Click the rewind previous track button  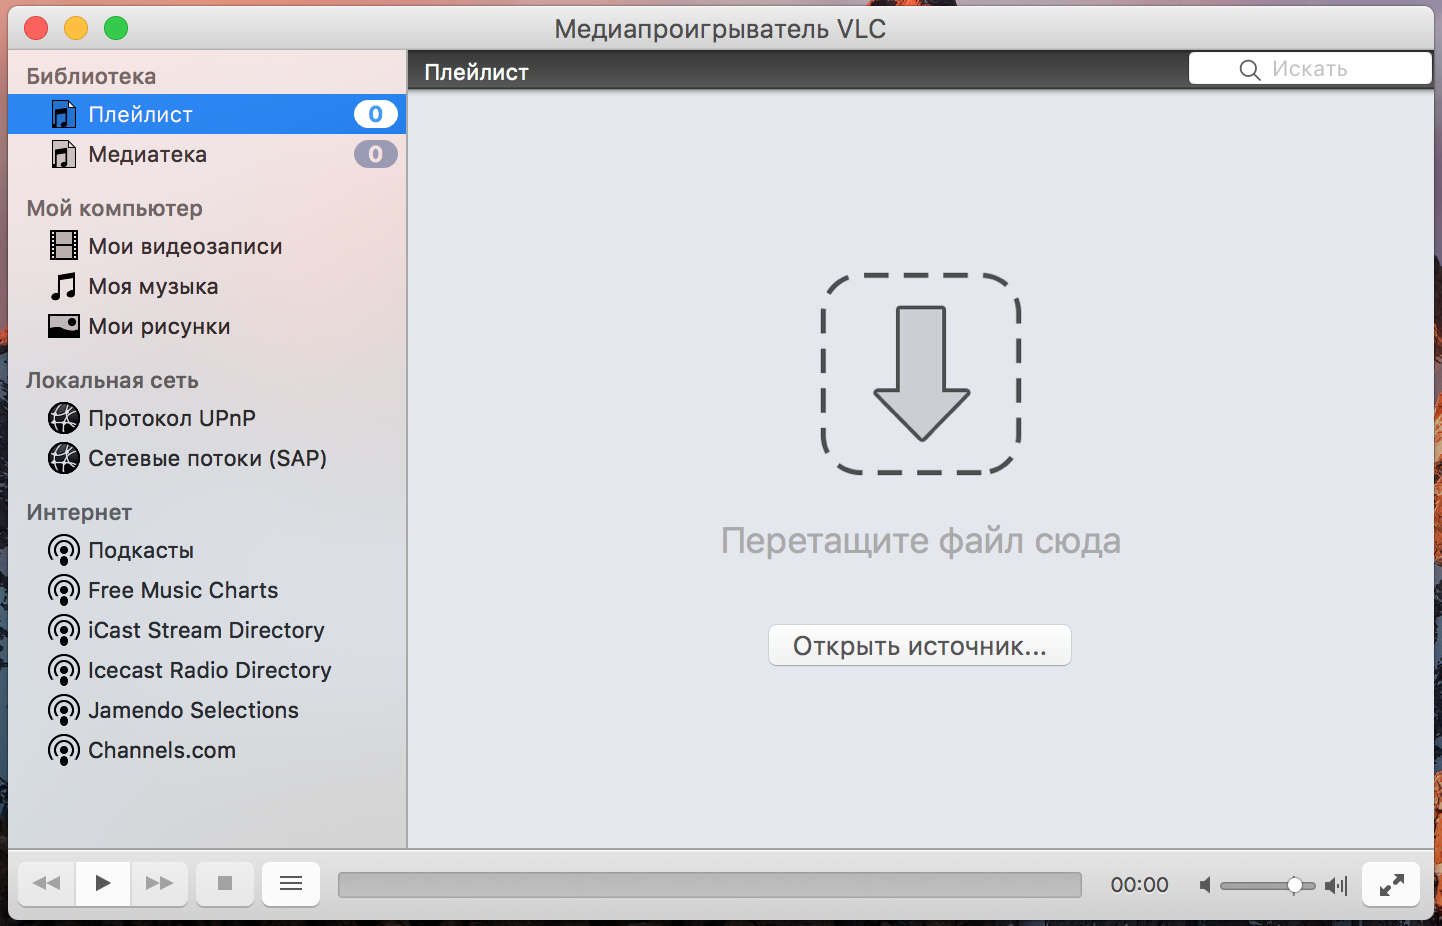click(x=47, y=884)
